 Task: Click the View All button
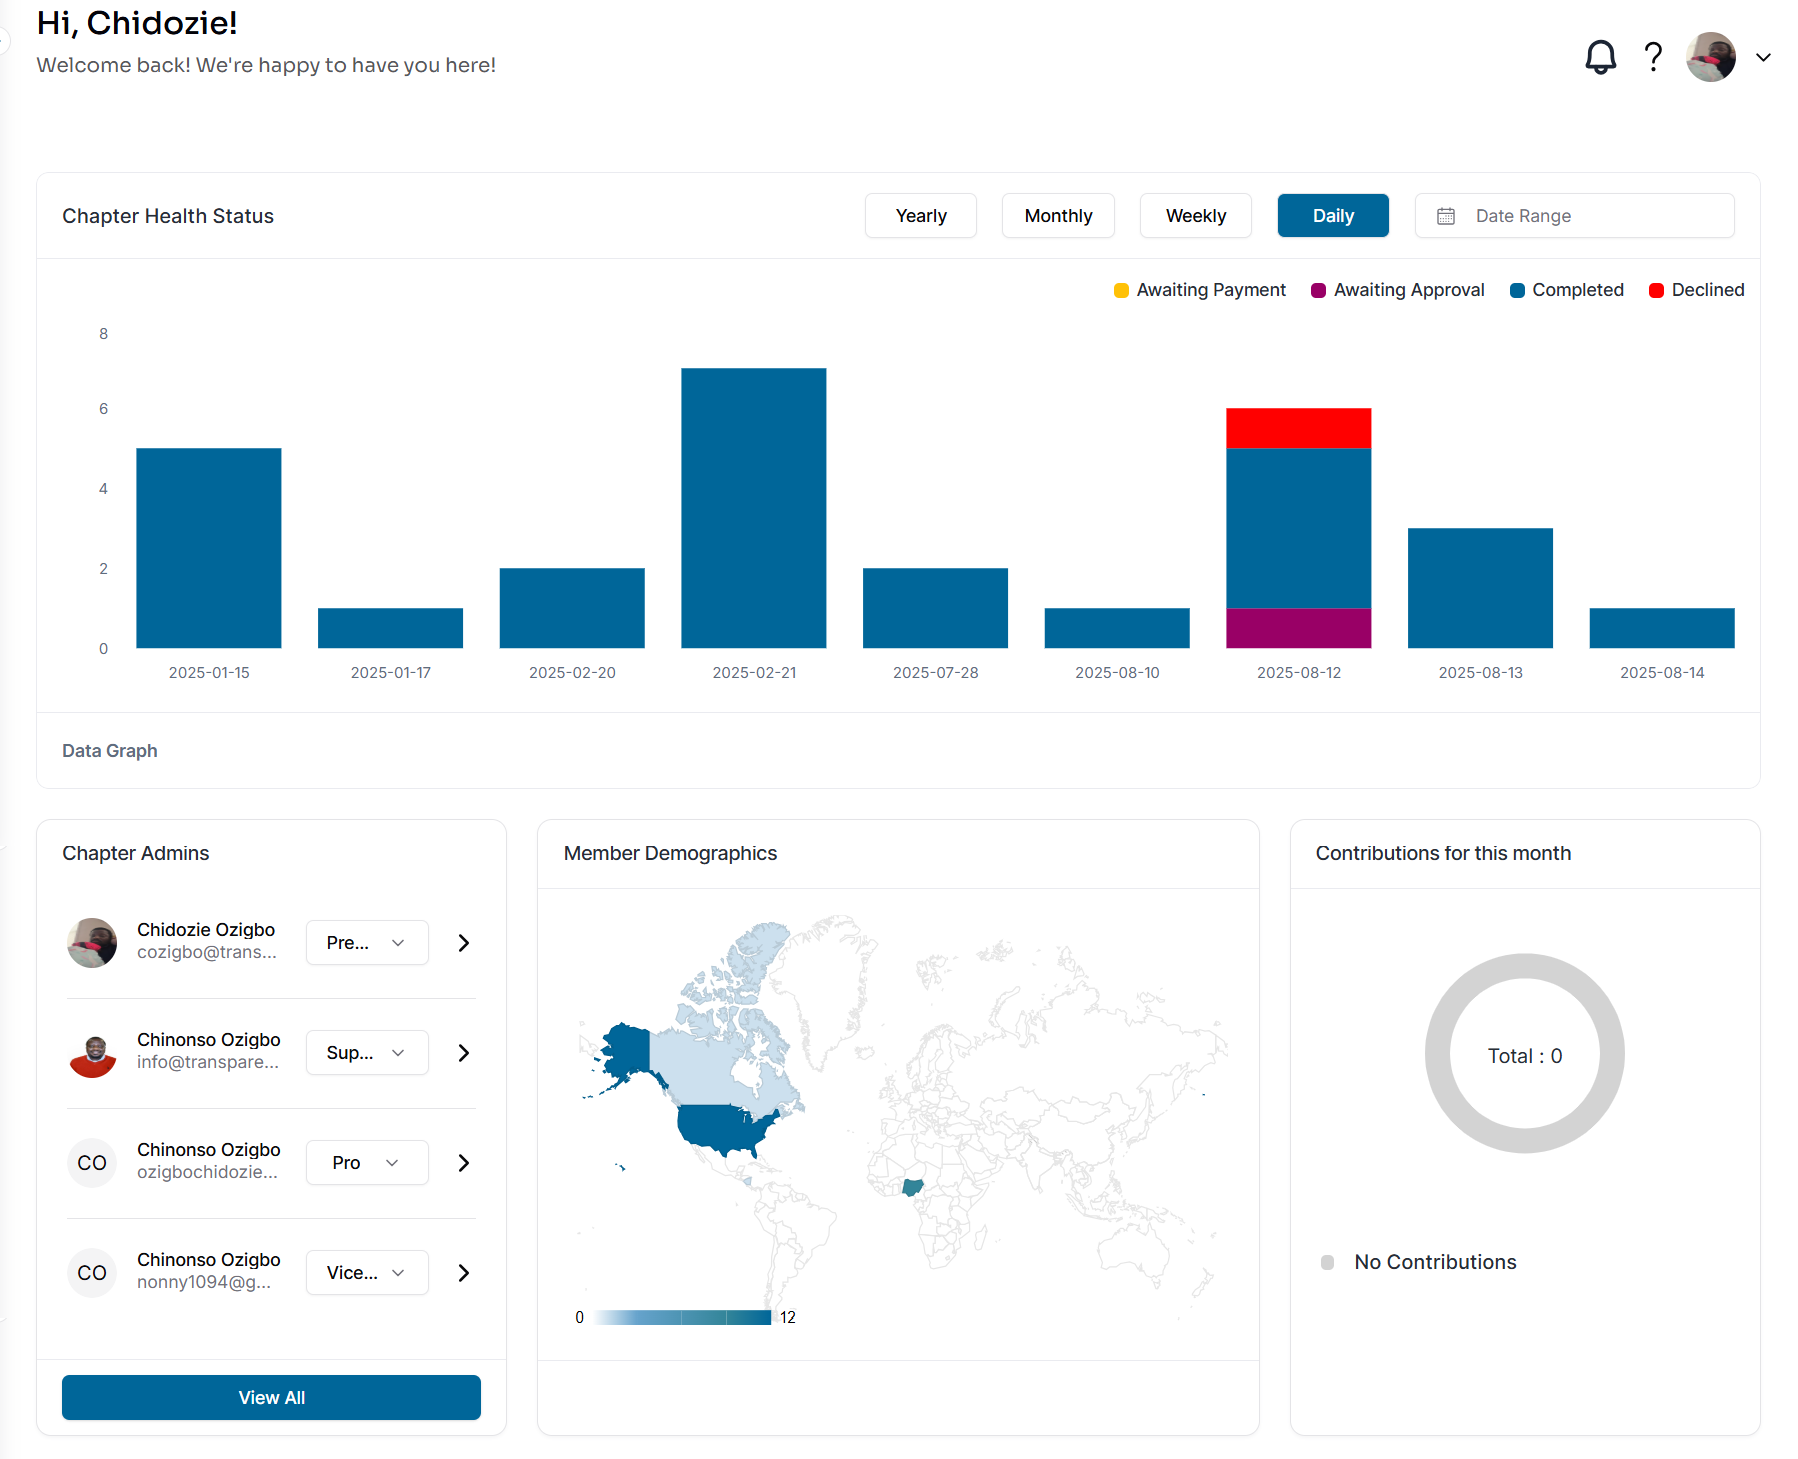[271, 1397]
